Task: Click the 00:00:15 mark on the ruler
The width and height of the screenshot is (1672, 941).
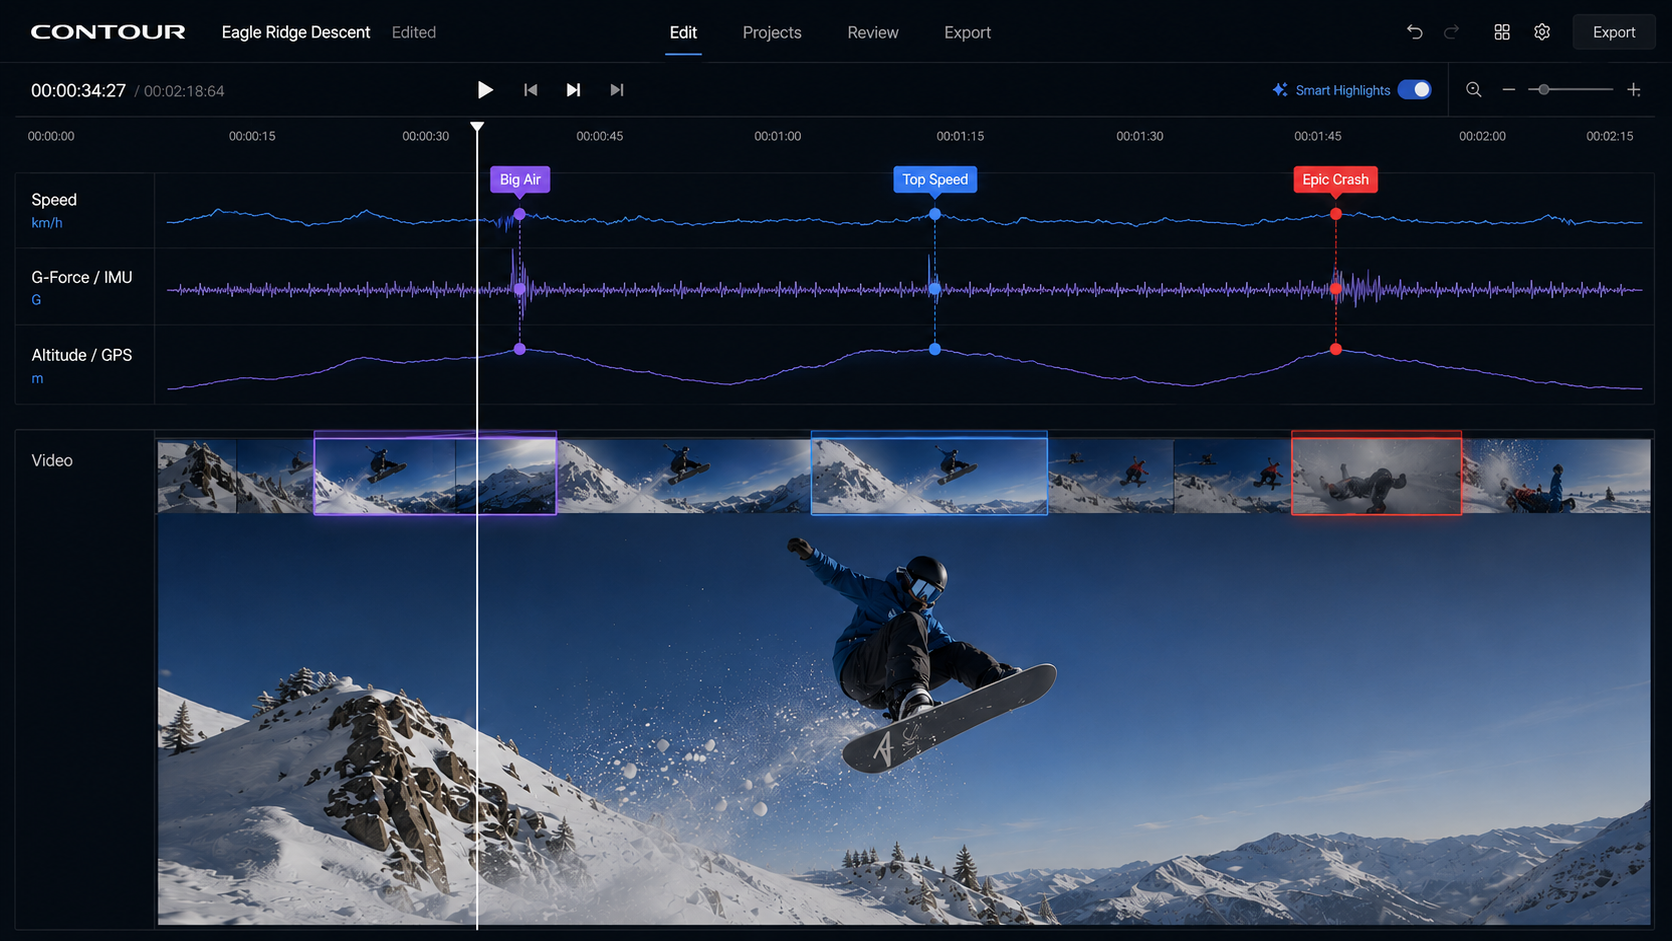Action: pyautogui.click(x=252, y=136)
